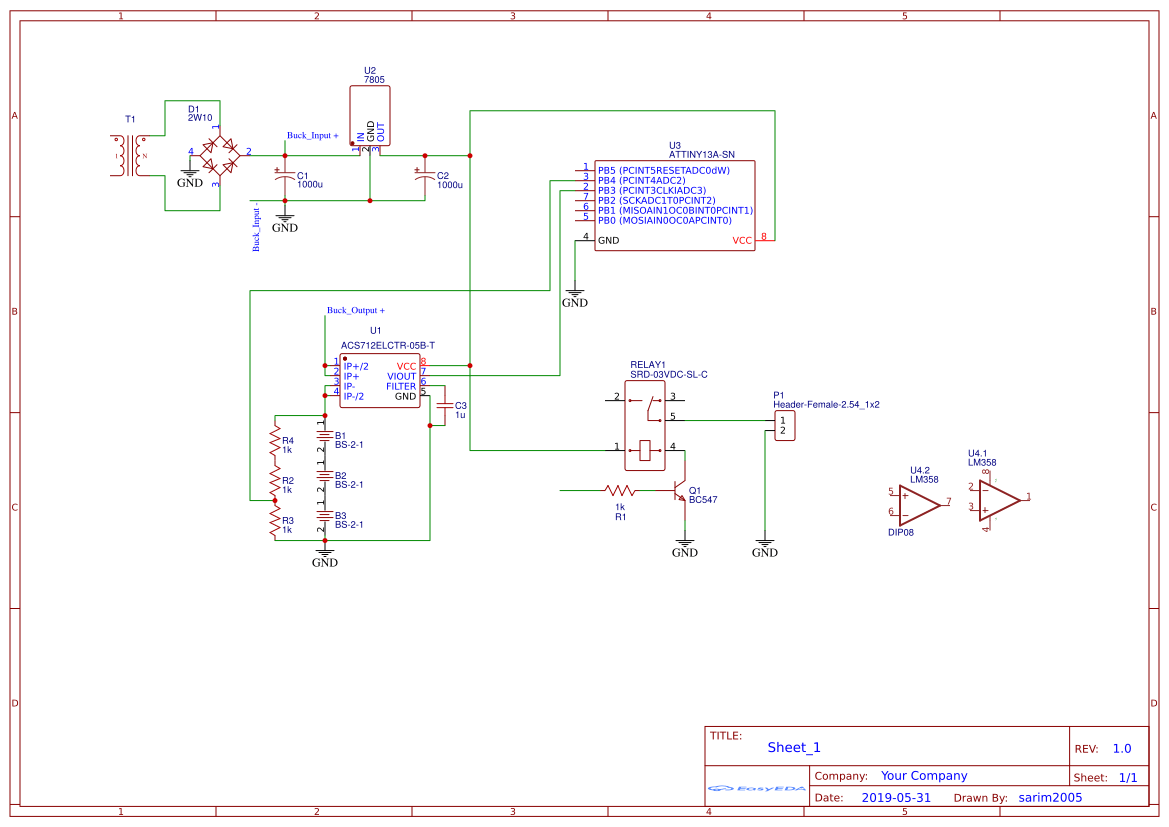Click the sheet number 1/1
The image size is (1169, 827).
[1128, 778]
